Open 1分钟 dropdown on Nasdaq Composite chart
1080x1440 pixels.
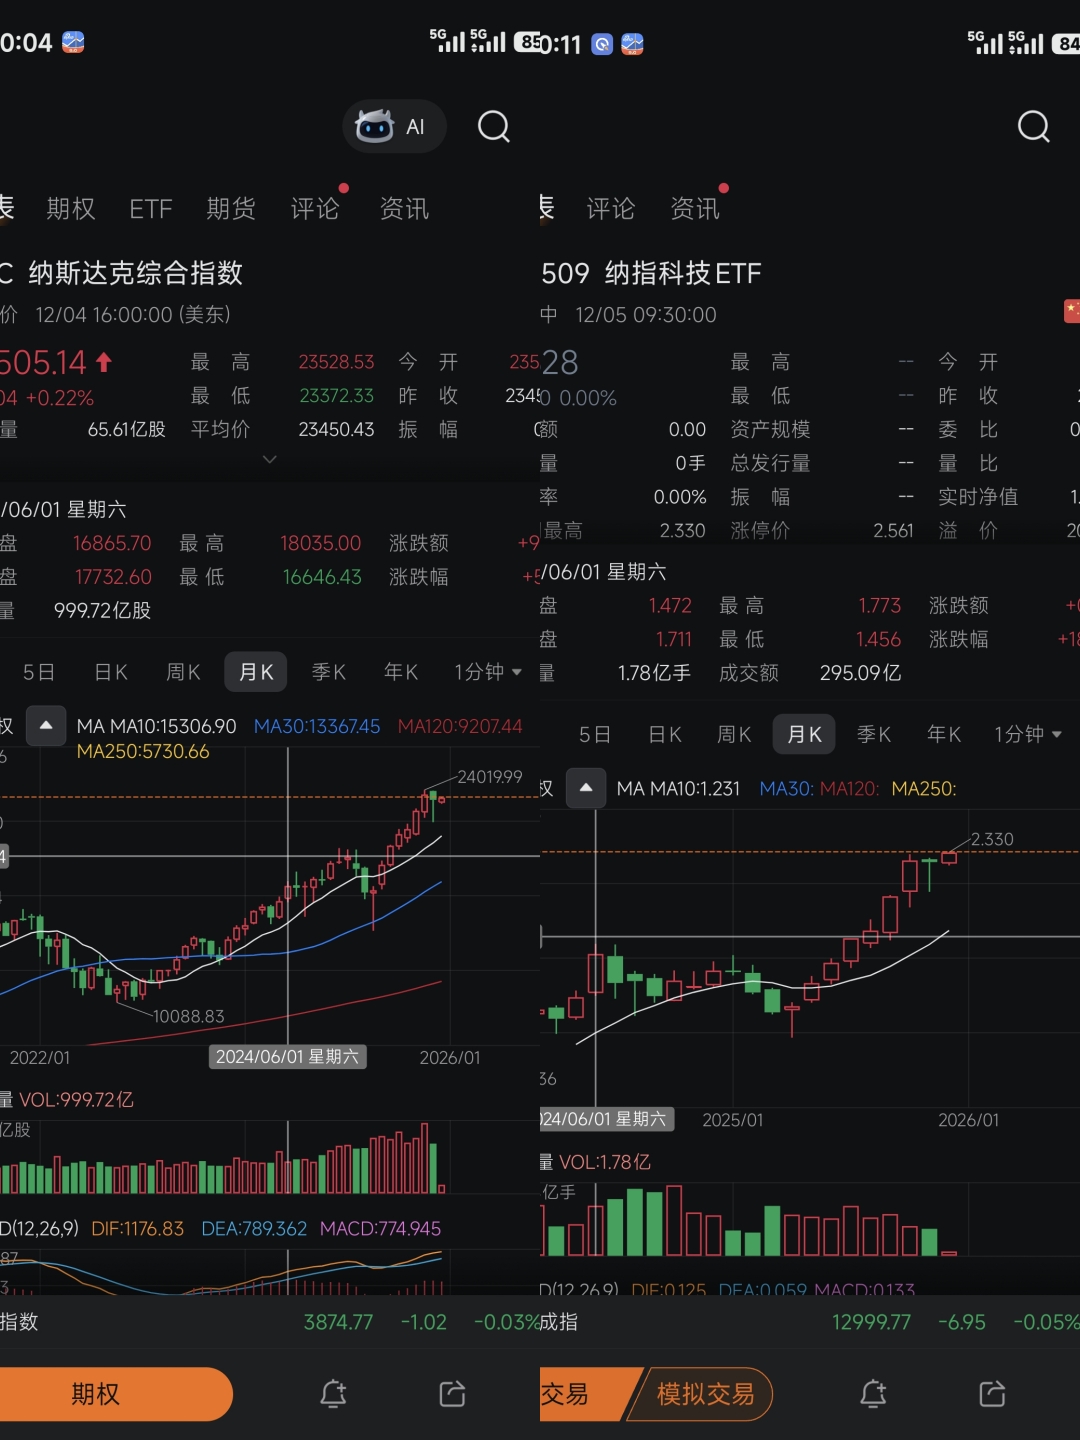pos(488,672)
